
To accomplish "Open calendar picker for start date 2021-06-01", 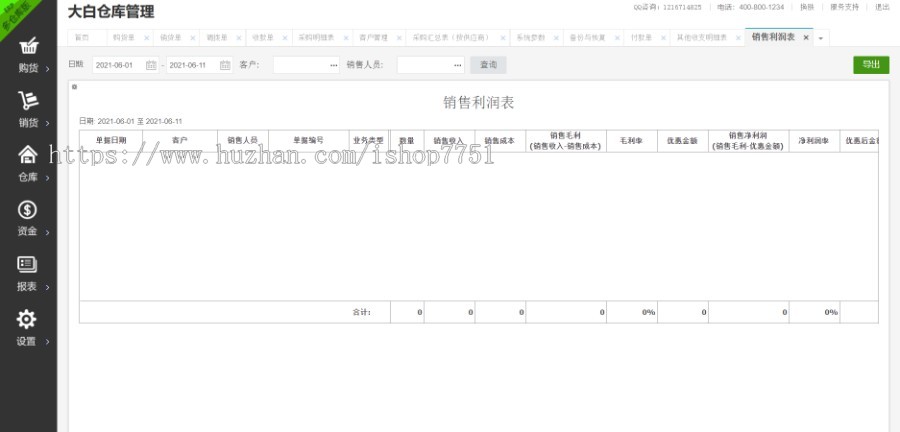I will coord(151,65).
